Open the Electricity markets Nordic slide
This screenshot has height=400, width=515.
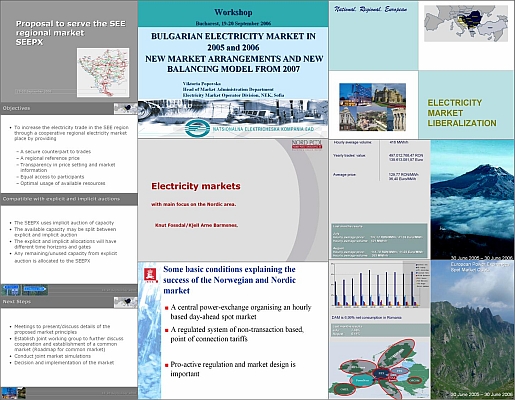pyautogui.click(x=233, y=200)
